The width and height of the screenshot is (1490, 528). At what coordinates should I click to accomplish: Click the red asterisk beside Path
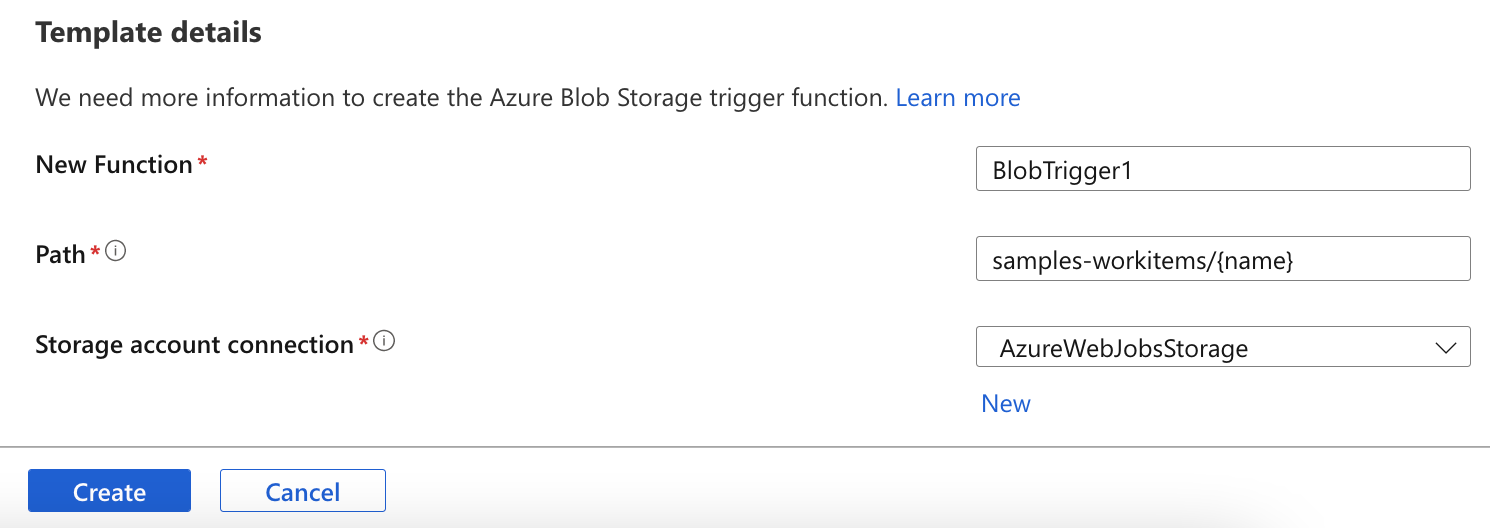click(x=96, y=253)
